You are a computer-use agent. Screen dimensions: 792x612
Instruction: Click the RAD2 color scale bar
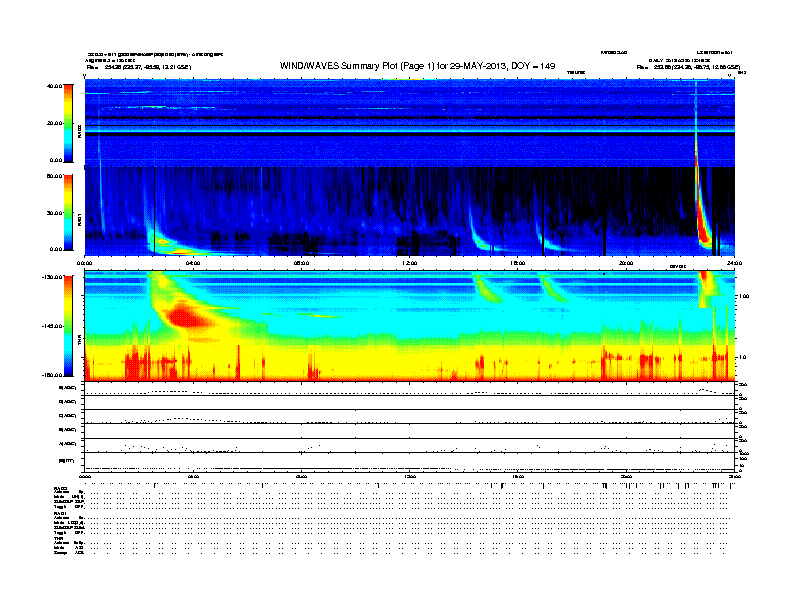[x=68, y=123]
